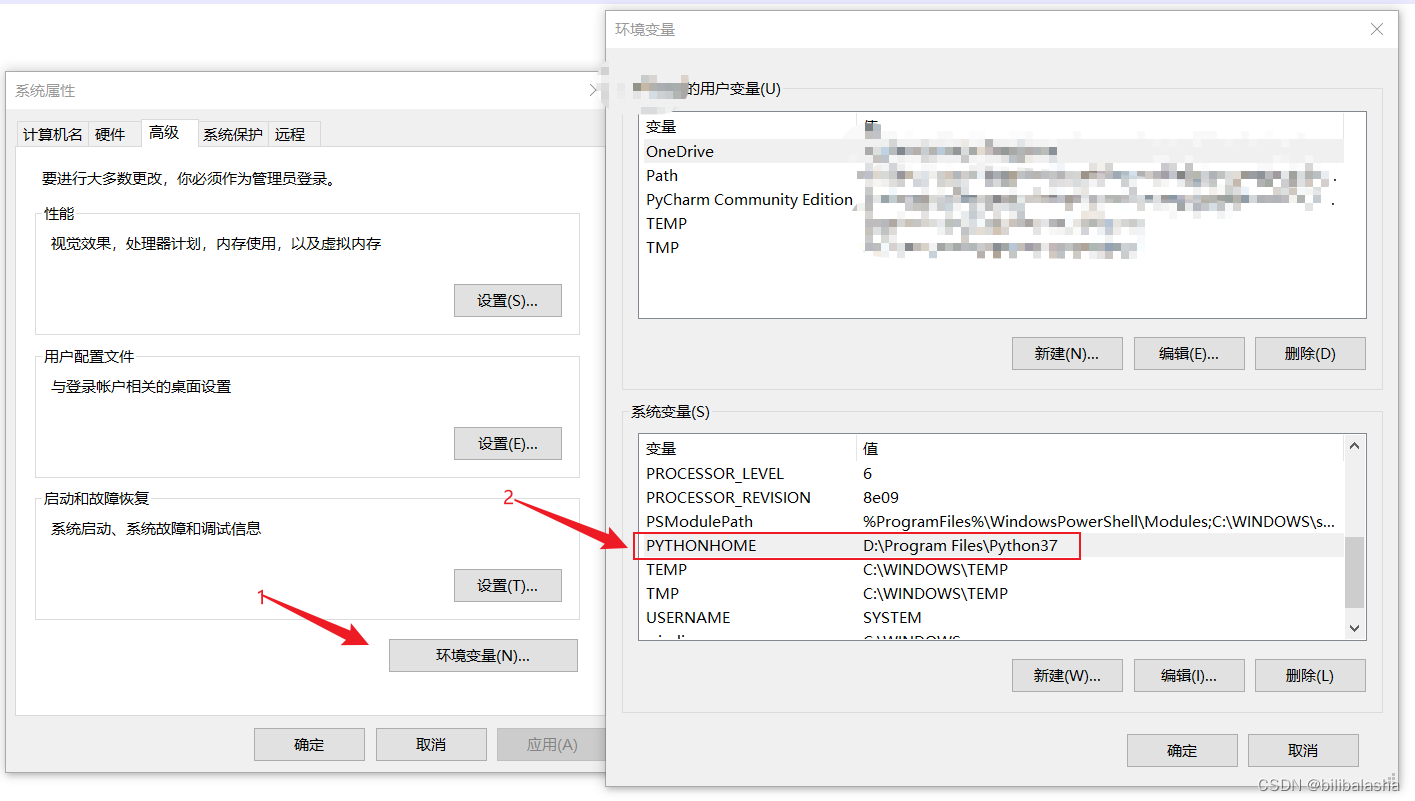This screenshot has height=801, width=1415.
Task: Select PSModulePath system variable row
Action: [991, 521]
